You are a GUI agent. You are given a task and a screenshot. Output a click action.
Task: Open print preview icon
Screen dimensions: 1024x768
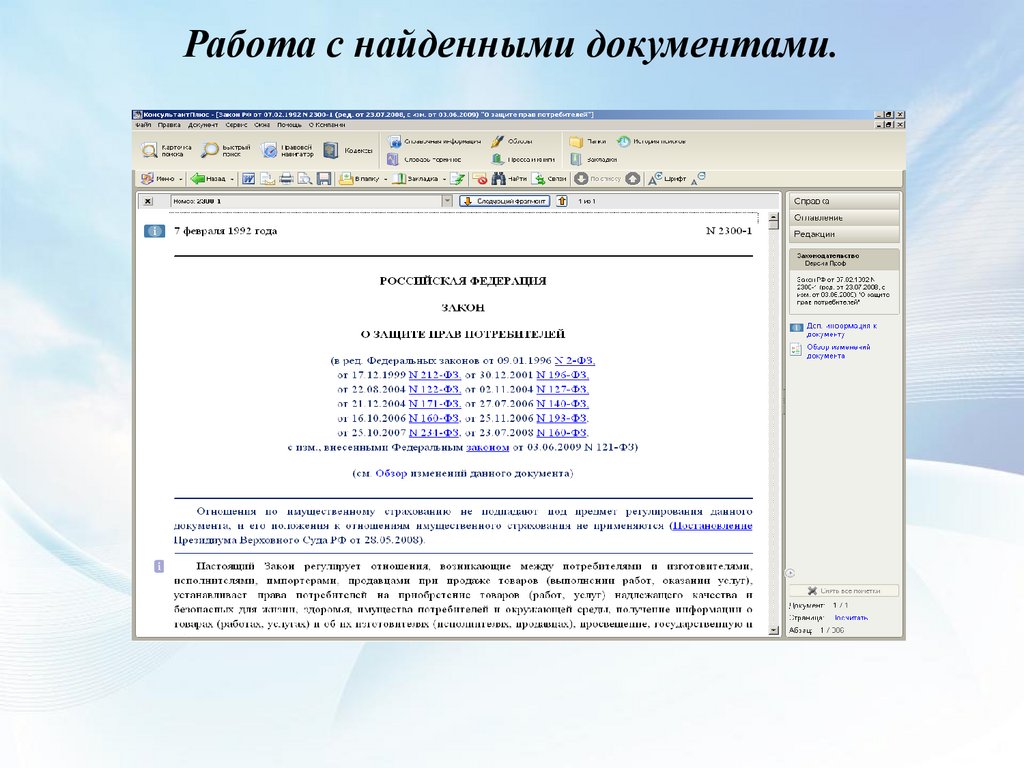pos(305,178)
